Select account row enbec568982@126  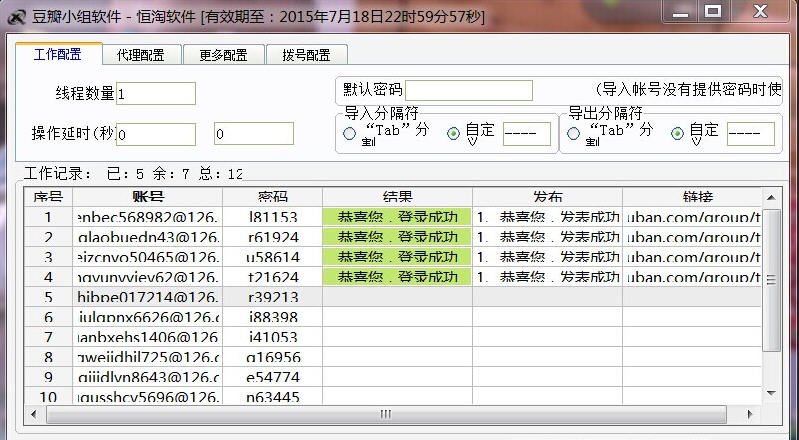(x=148, y=217)
